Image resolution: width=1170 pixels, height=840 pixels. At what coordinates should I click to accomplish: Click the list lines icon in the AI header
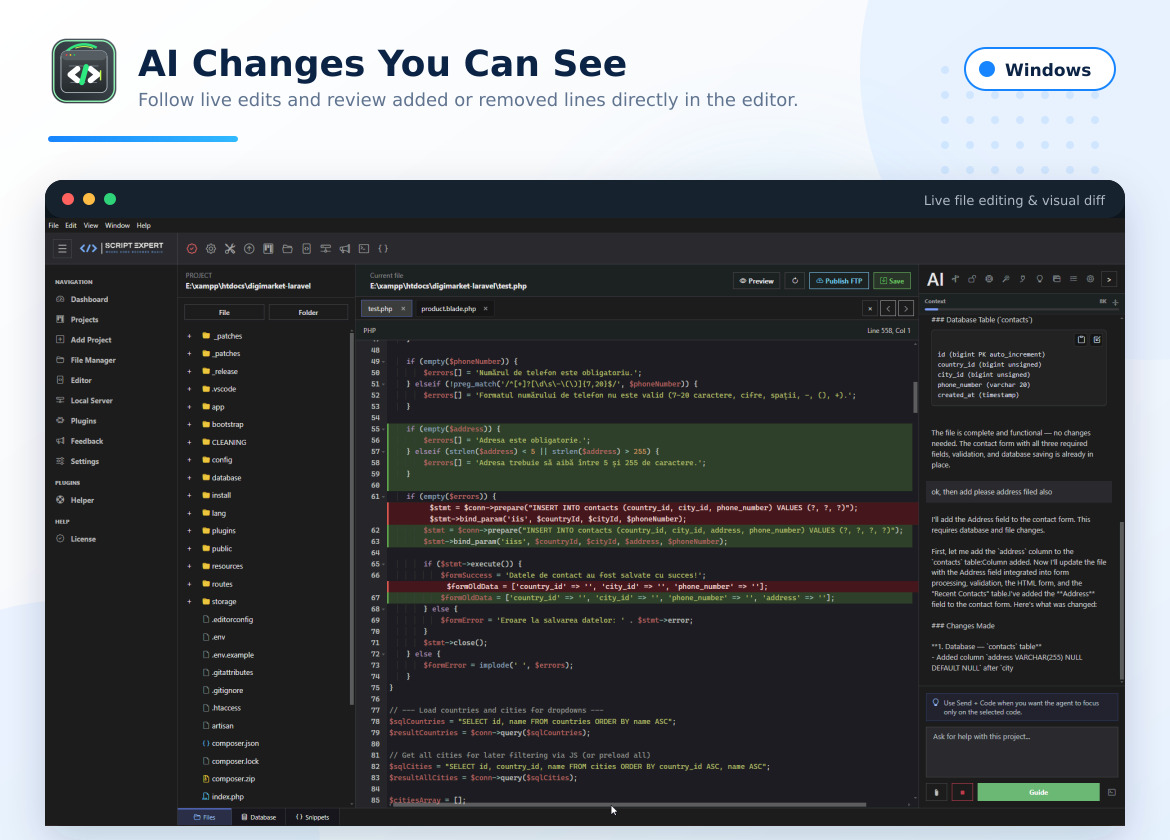point(1073,279)
